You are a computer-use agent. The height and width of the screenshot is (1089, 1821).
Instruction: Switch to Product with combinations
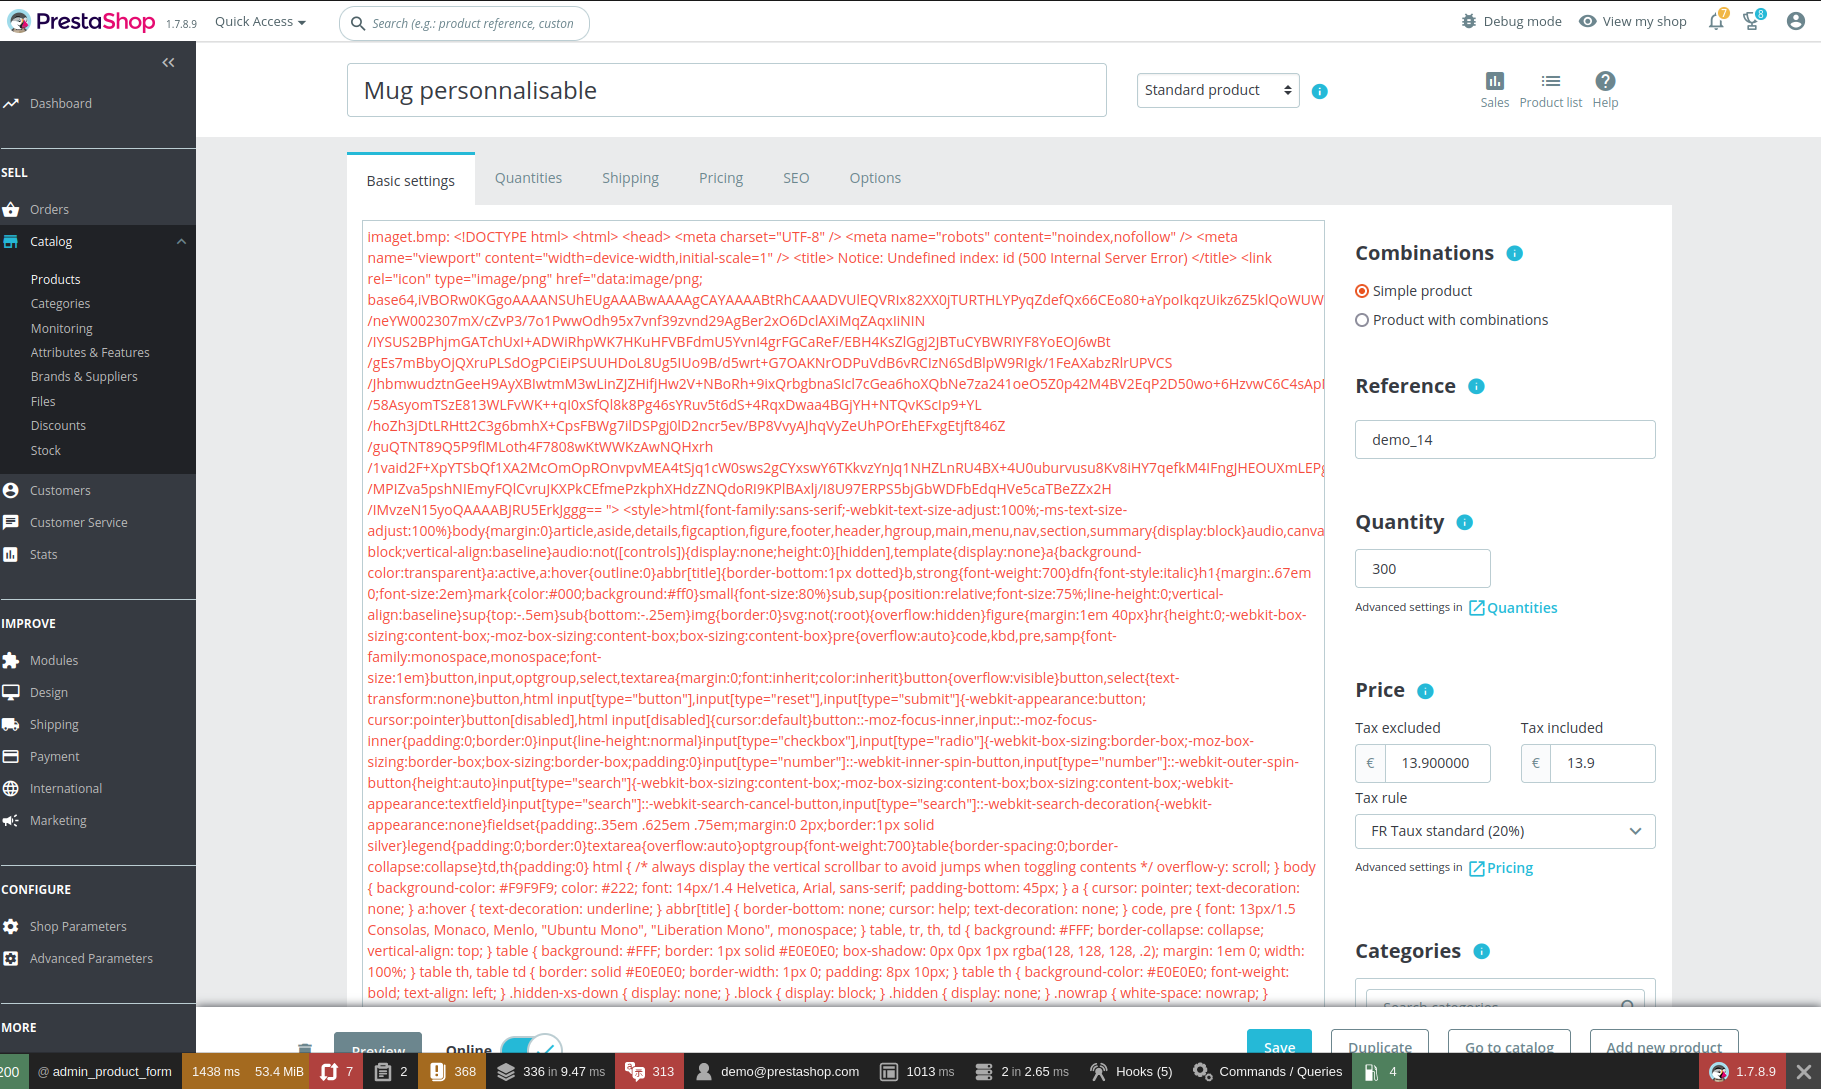click(x=1362, y=320)
